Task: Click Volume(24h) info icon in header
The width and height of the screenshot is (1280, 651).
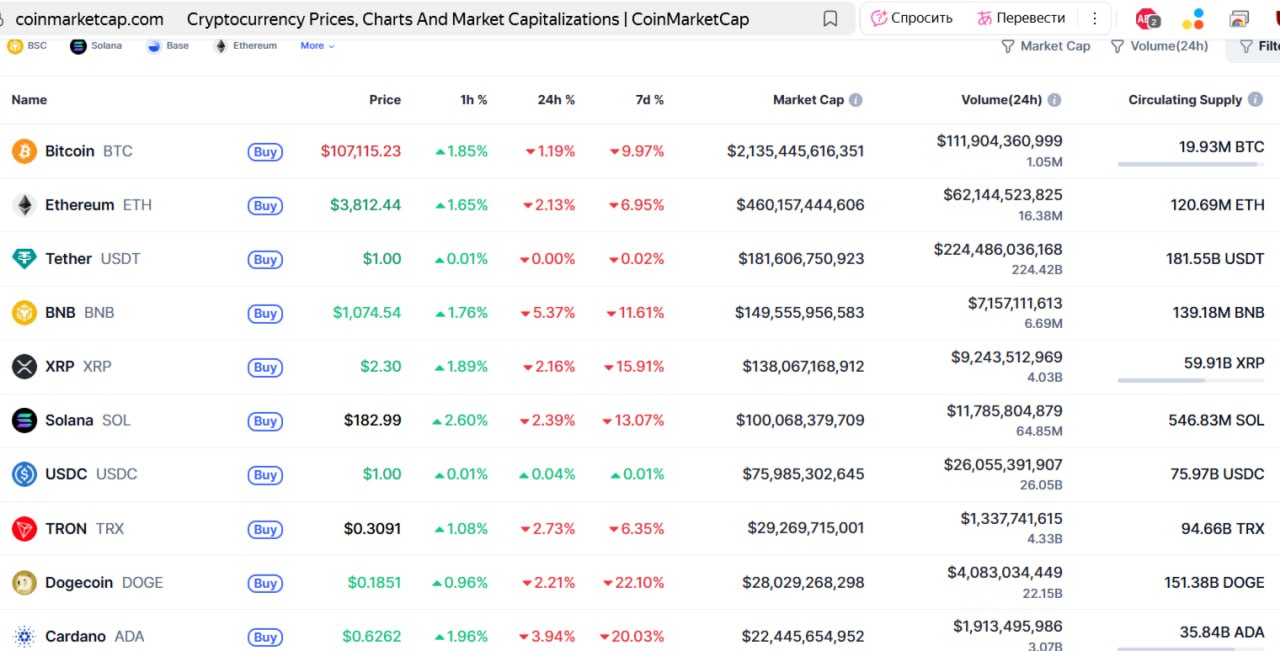Action: tap(1054, 100)
